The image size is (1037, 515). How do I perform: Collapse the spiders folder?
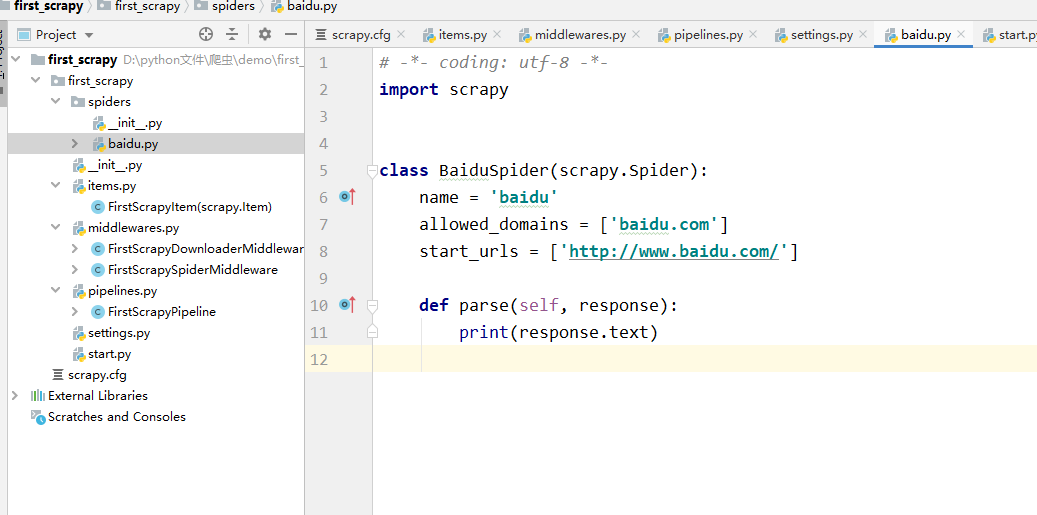coord(56,102)
